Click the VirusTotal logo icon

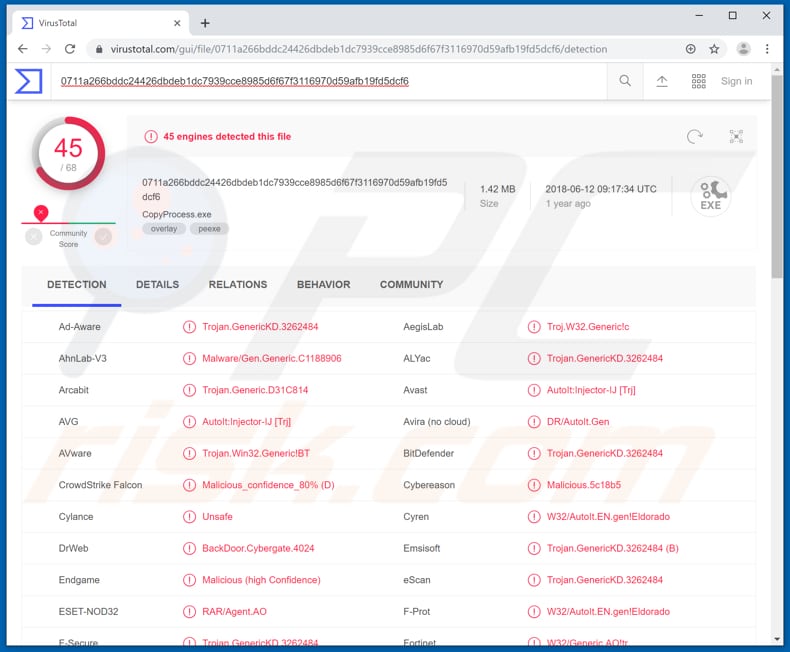click(x=29, y=81)
